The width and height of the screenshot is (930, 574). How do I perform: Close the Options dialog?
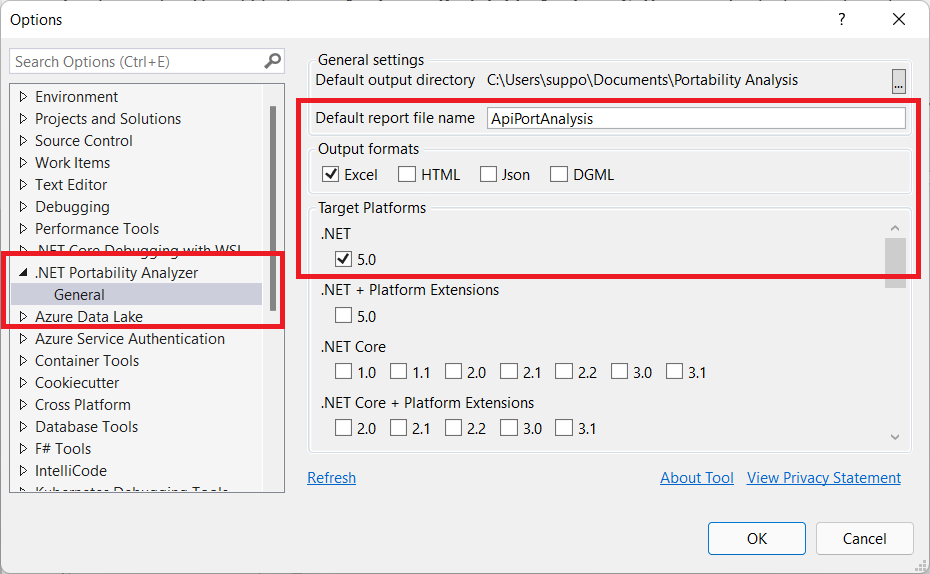tap(899, 20)
